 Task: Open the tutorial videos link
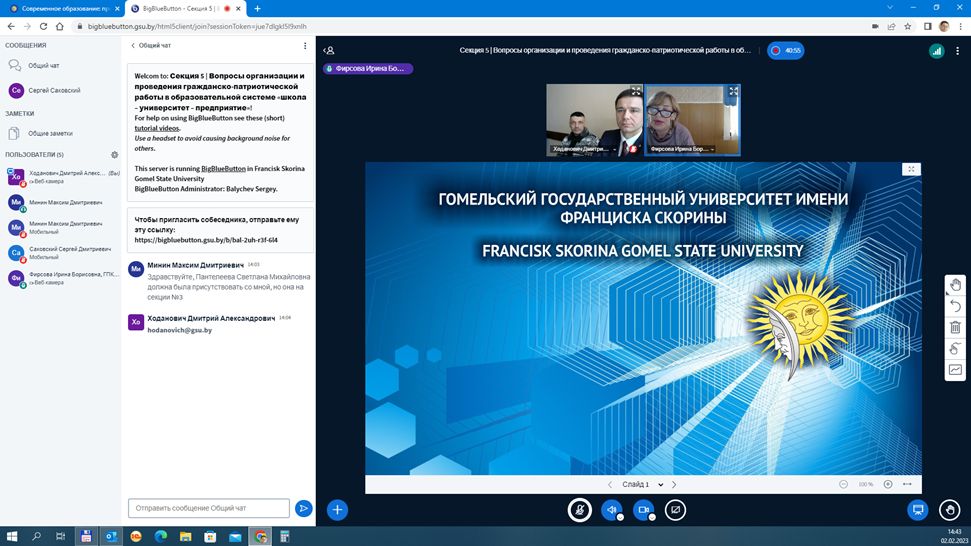[157, 128]
